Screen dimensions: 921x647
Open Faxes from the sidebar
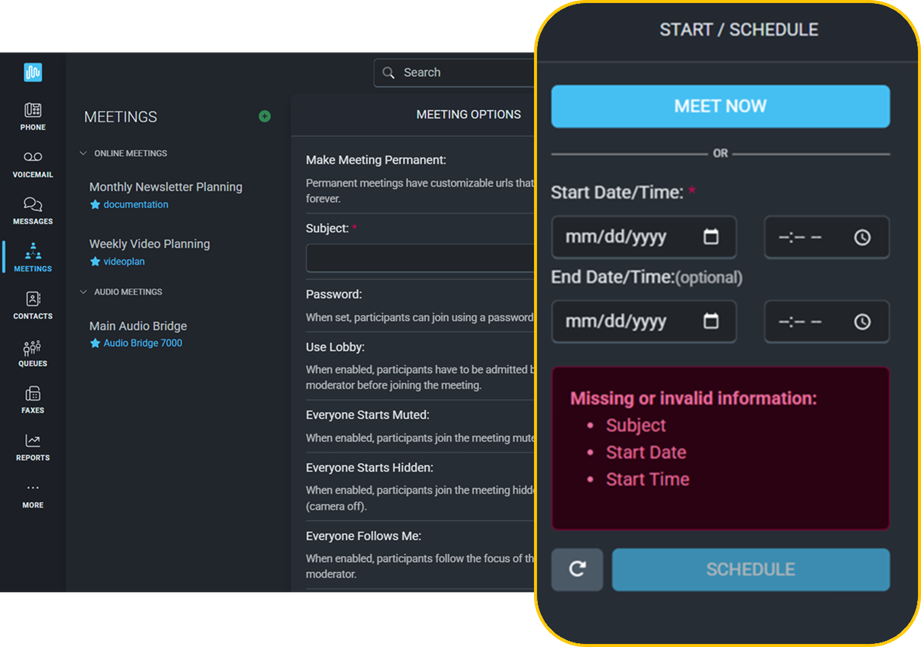click(33, 399)
